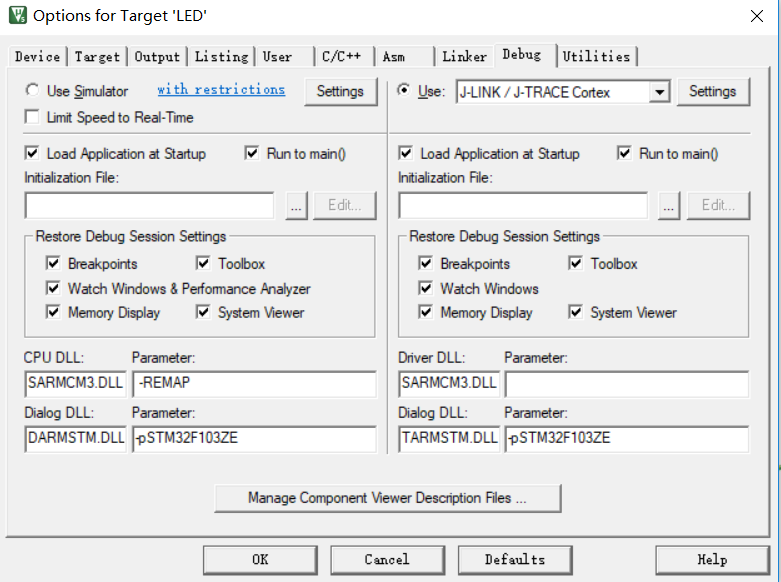This screenshot has height=582, width=781.
Task: Toggle simulator Toolbox checkbox
Action: coord(203,263)
